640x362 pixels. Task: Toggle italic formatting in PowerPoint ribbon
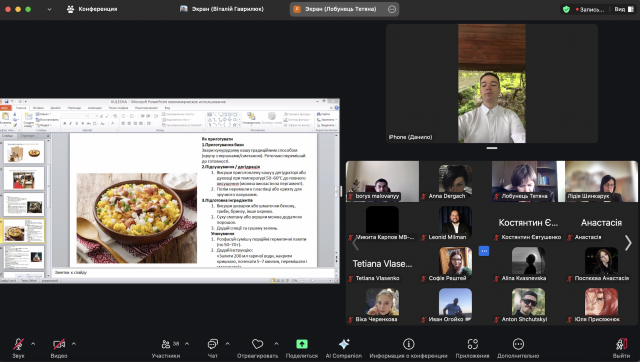coord(70,123)
